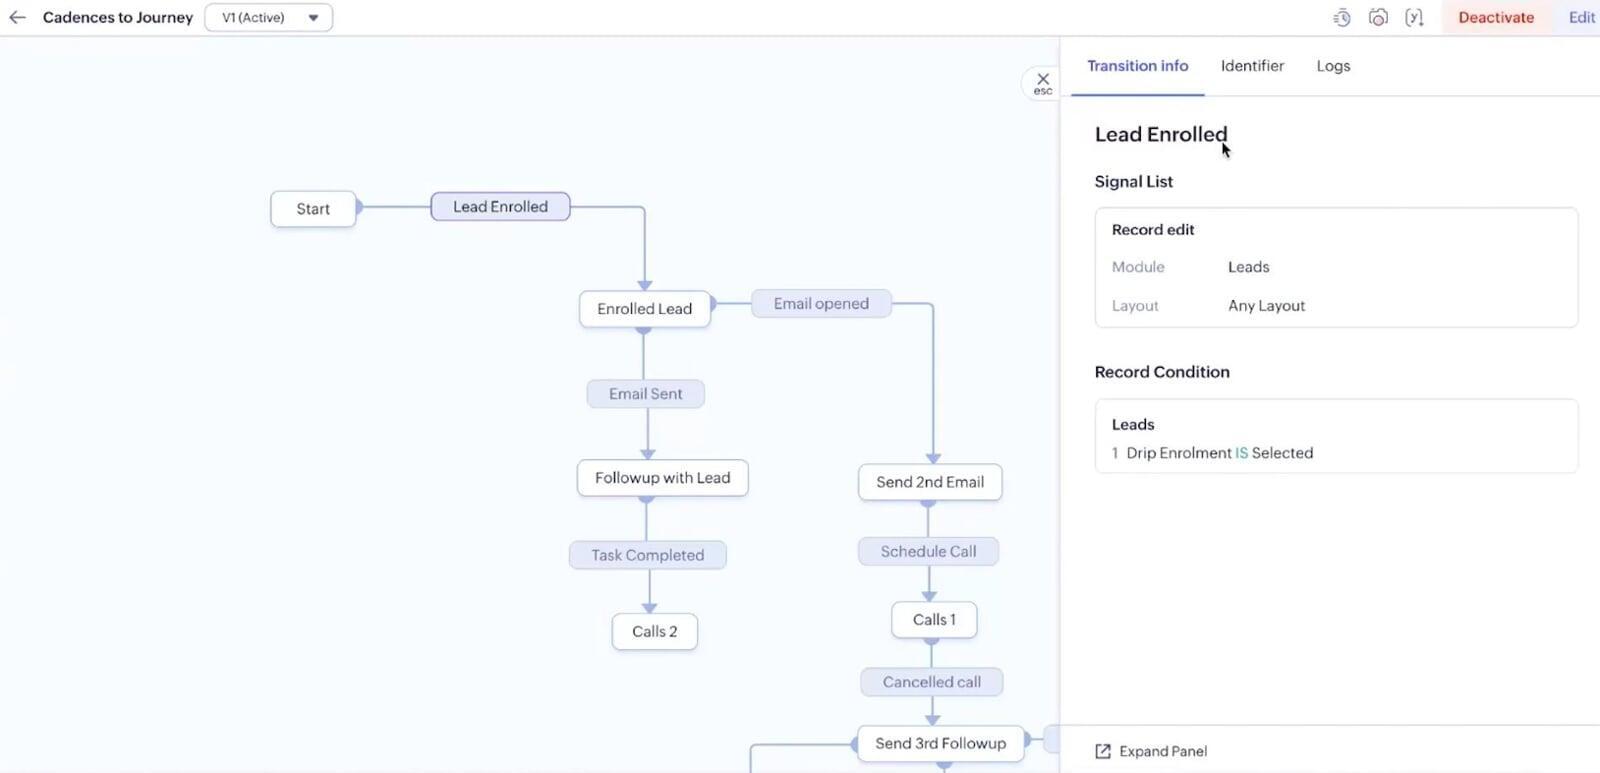The height and width of the screenshot is (773, 1600).
Task: Click the Calls 1 node
Action: 934,620
